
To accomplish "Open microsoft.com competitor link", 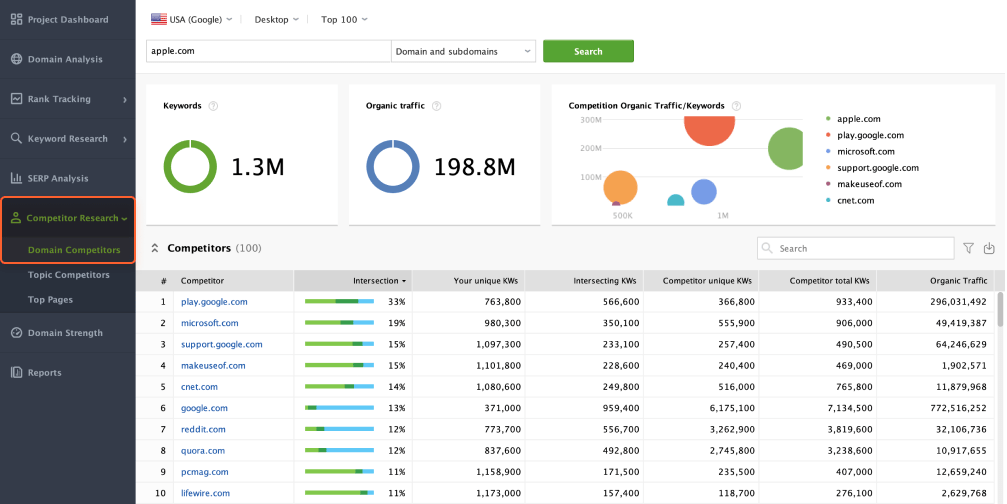I will pyautogui.click(x=209, y=323).
